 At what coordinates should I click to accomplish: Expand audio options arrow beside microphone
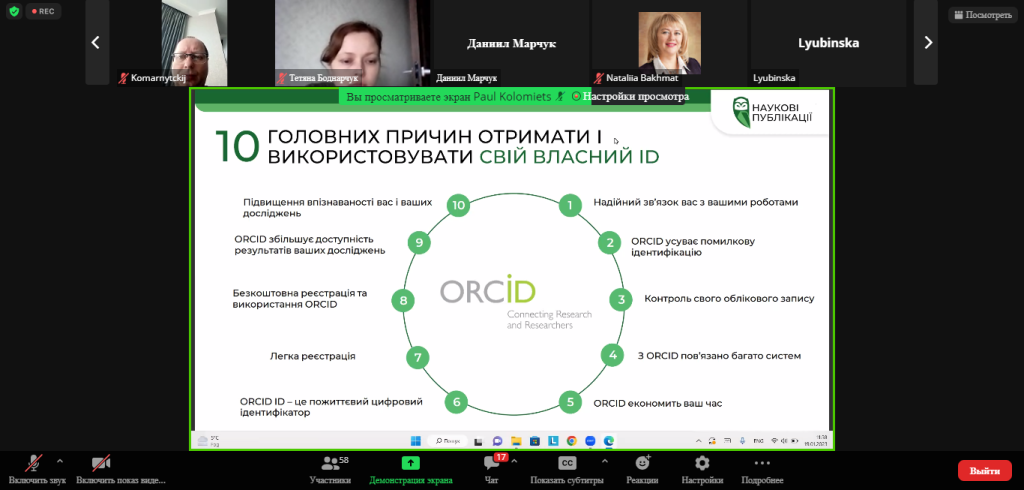[x=60, y=461]
